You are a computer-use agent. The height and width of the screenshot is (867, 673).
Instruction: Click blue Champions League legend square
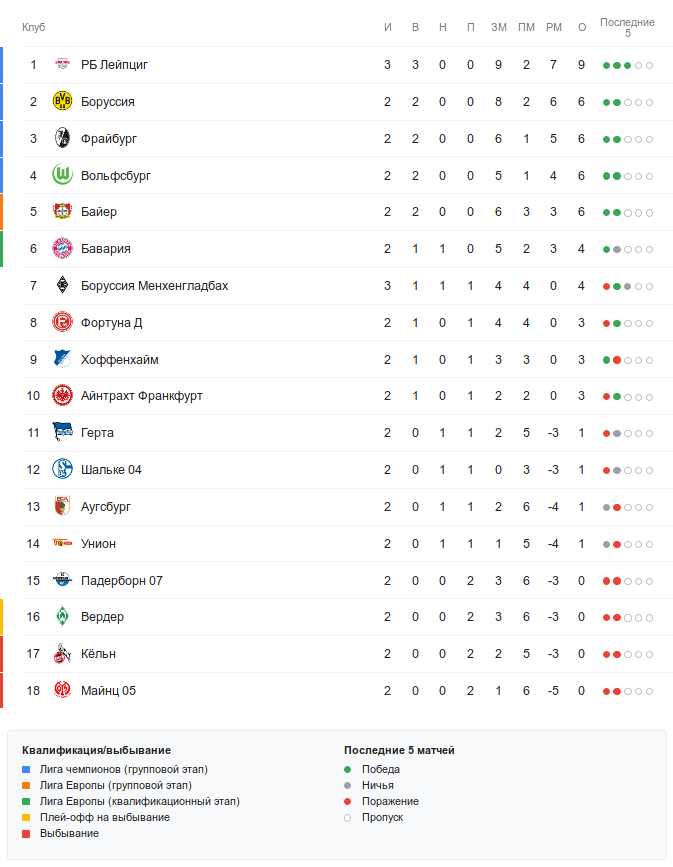point(27,770)
